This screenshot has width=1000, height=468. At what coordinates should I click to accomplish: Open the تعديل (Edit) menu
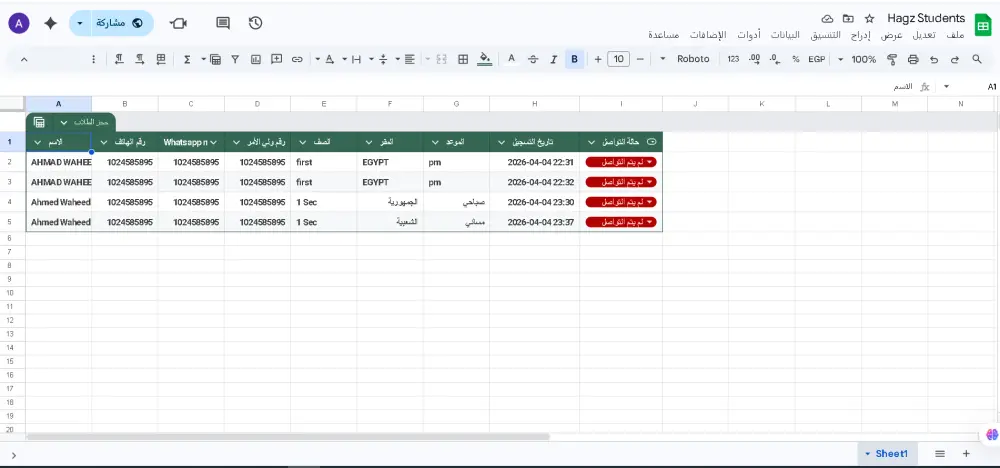click(x=924, y=35)
